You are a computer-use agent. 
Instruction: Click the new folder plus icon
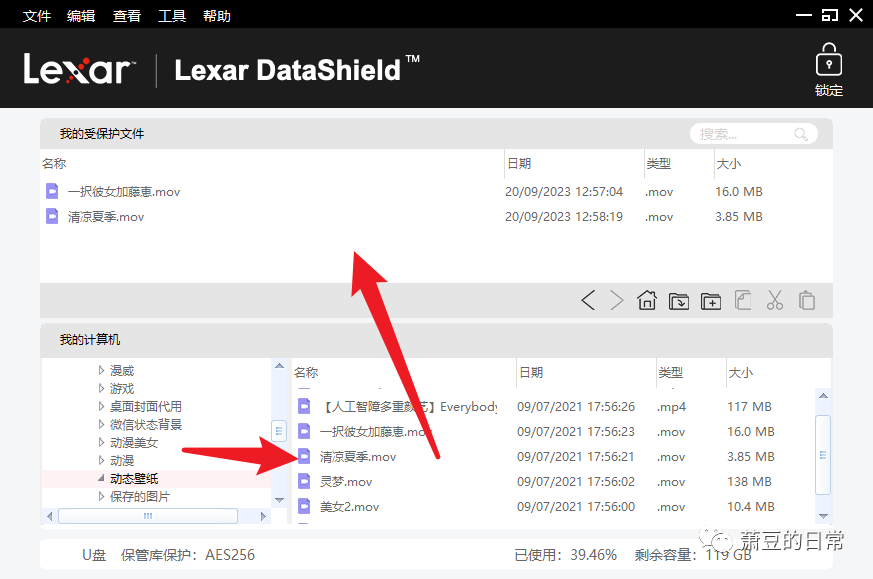[x=711, y=301]
